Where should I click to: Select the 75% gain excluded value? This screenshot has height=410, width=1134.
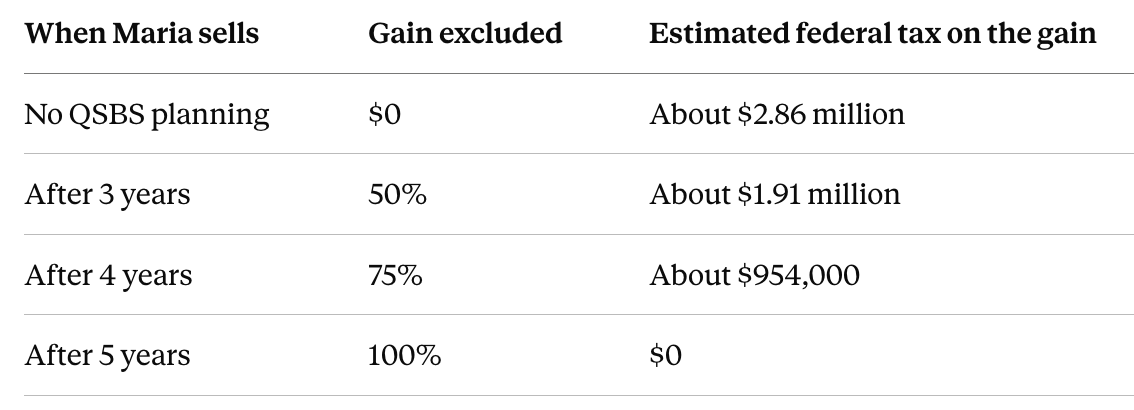coord(395,276)
